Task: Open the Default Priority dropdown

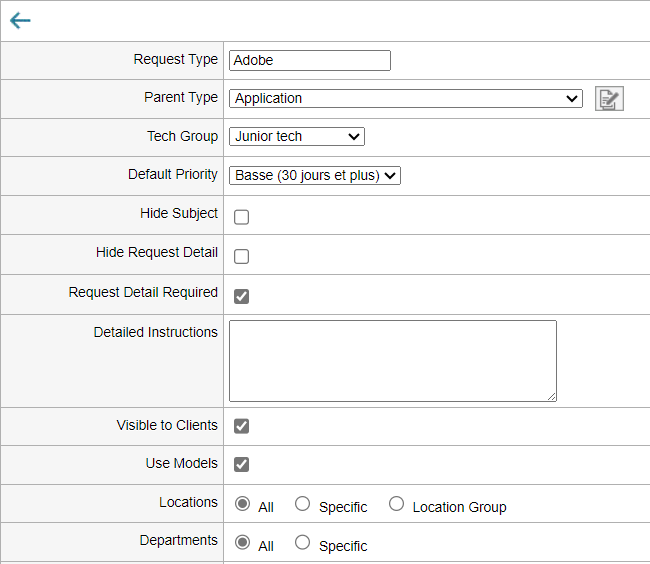Action: [x=314, y=175]
